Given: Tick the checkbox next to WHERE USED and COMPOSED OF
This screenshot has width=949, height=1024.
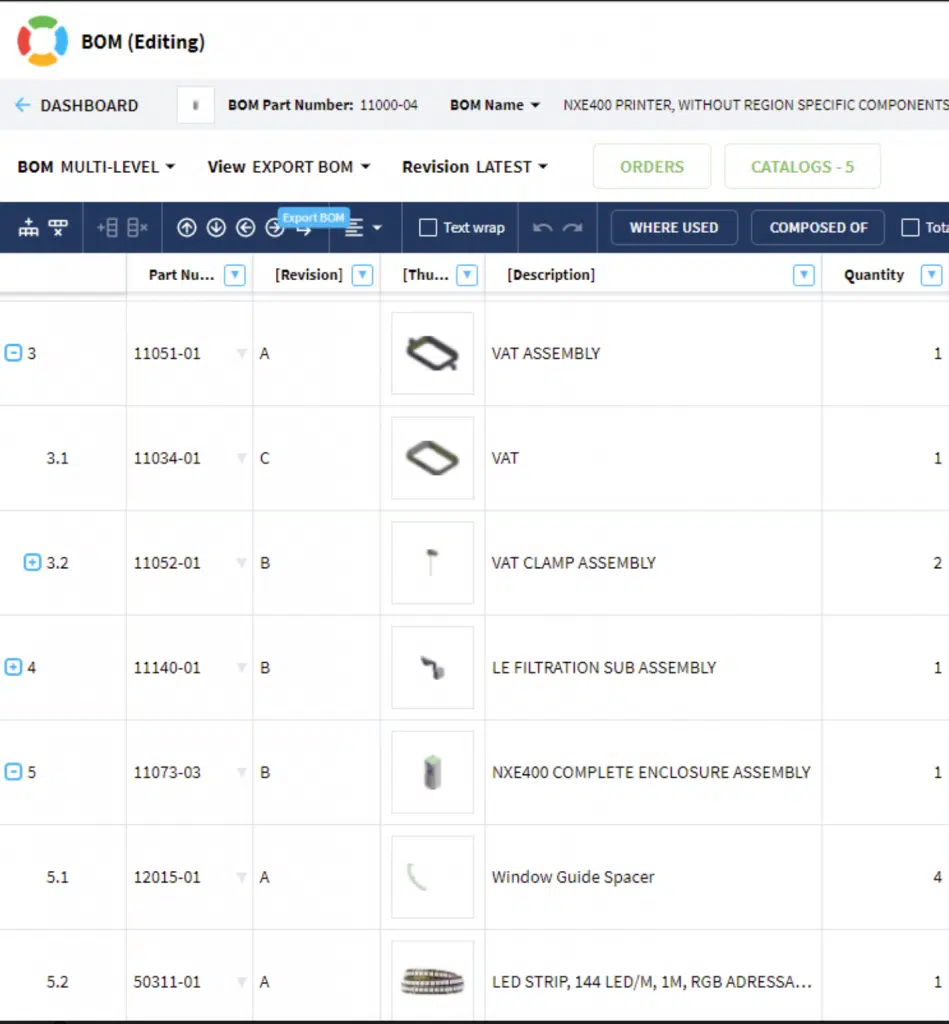Looking at the screenshot, I should point(910,228).
